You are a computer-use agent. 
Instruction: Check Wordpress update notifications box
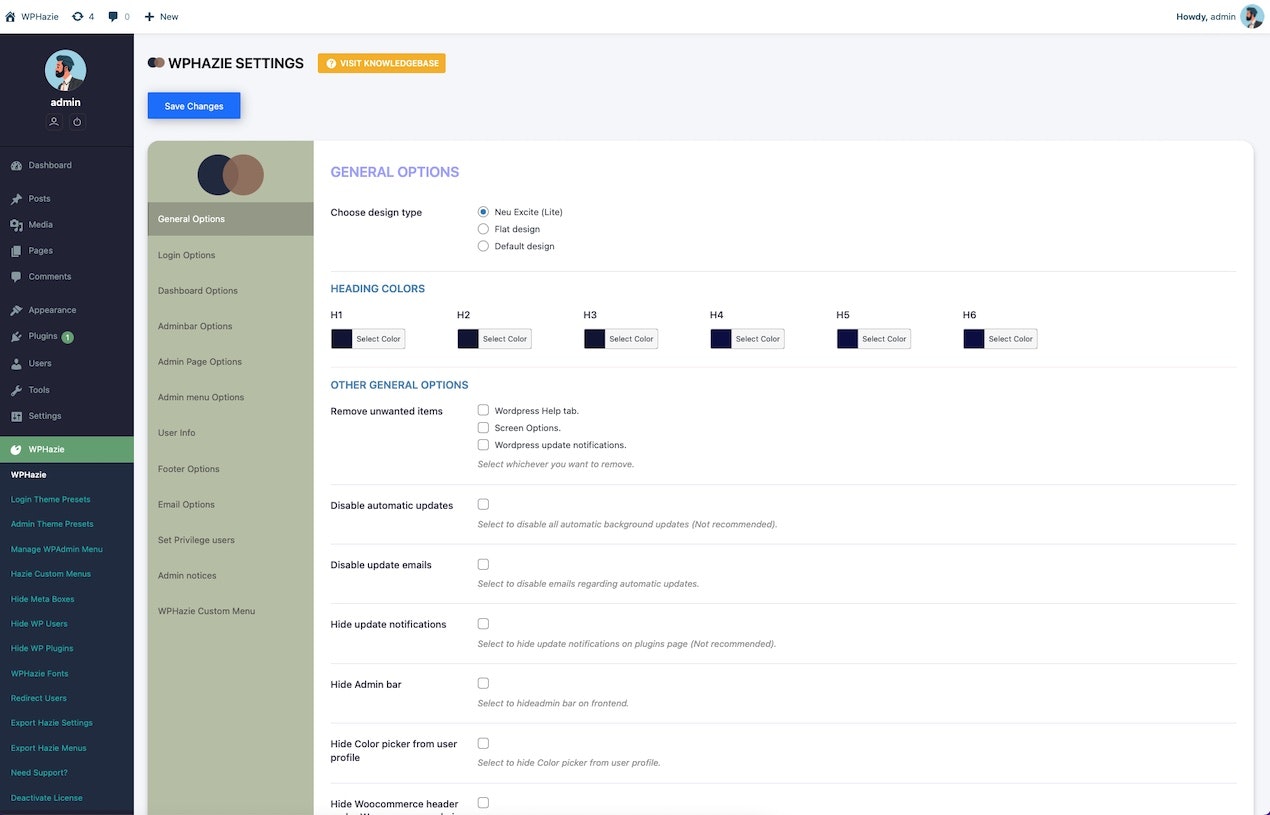point(483,444)
